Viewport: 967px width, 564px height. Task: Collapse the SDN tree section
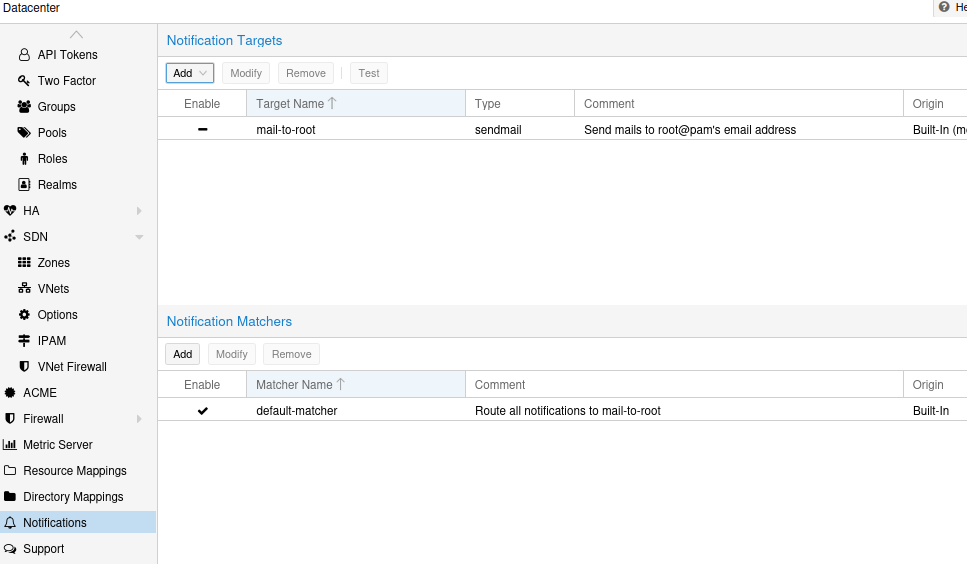(x=139, y=237)
